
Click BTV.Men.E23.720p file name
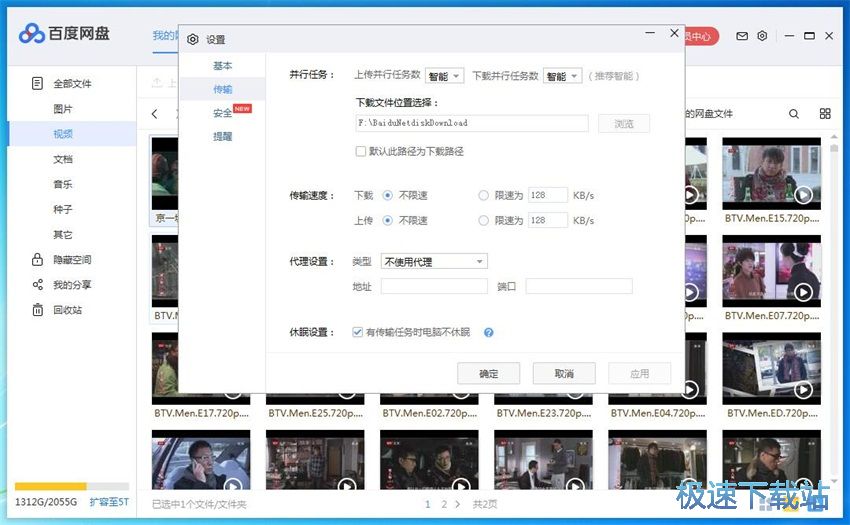click(544, 413)
